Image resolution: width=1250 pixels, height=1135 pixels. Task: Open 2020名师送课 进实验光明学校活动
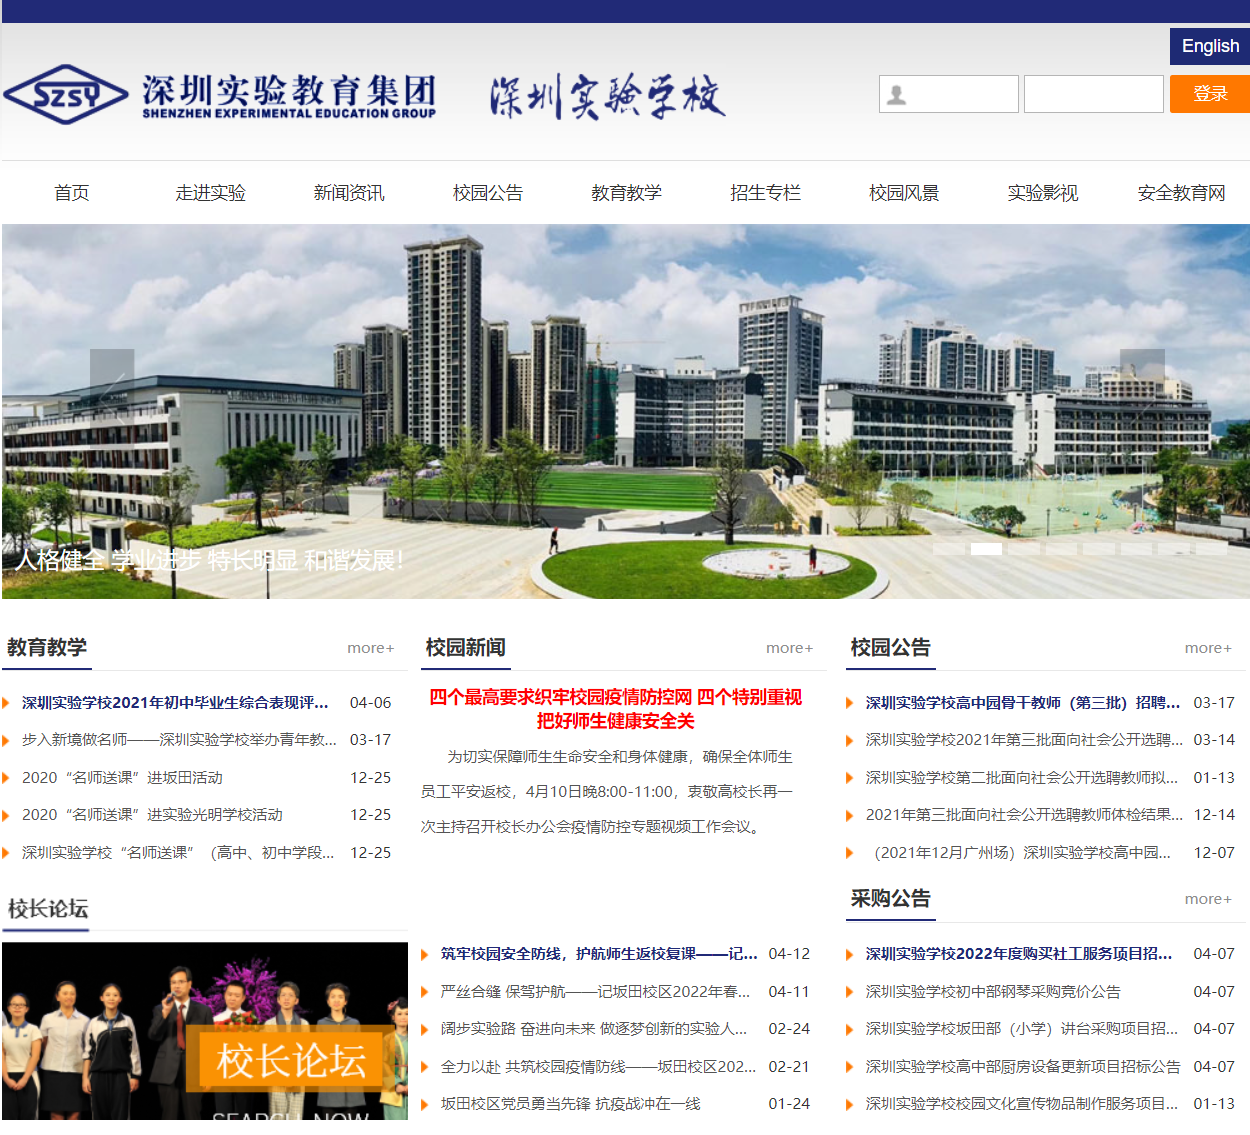tap(152, 815)
